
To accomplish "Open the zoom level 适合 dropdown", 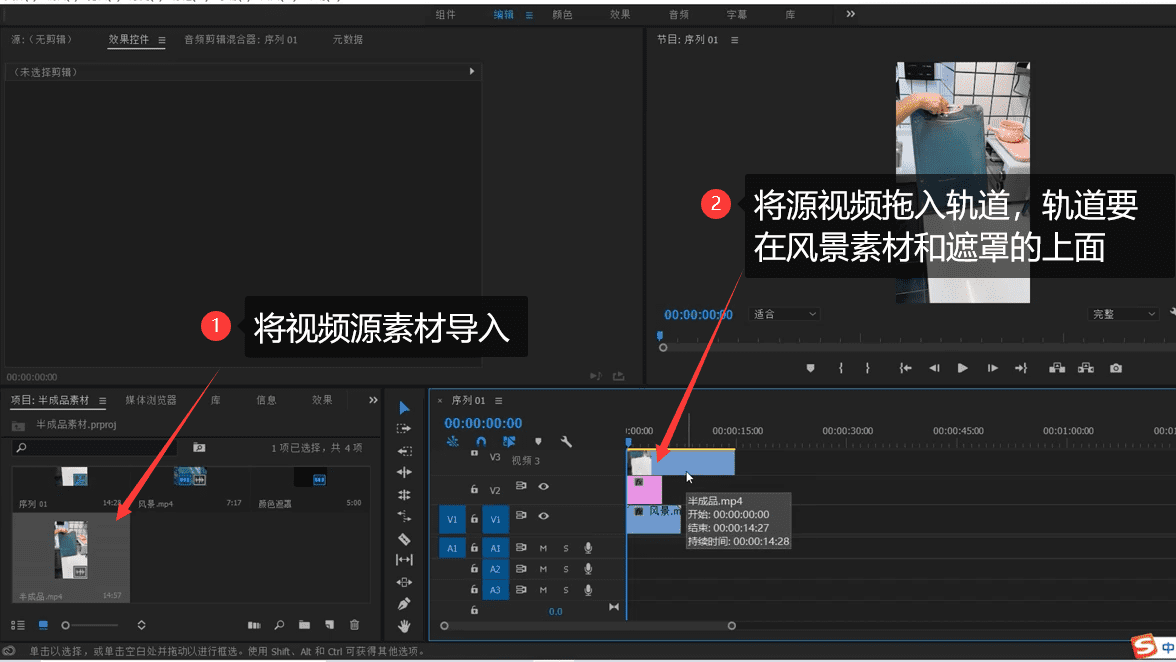I will click(784, 314).
